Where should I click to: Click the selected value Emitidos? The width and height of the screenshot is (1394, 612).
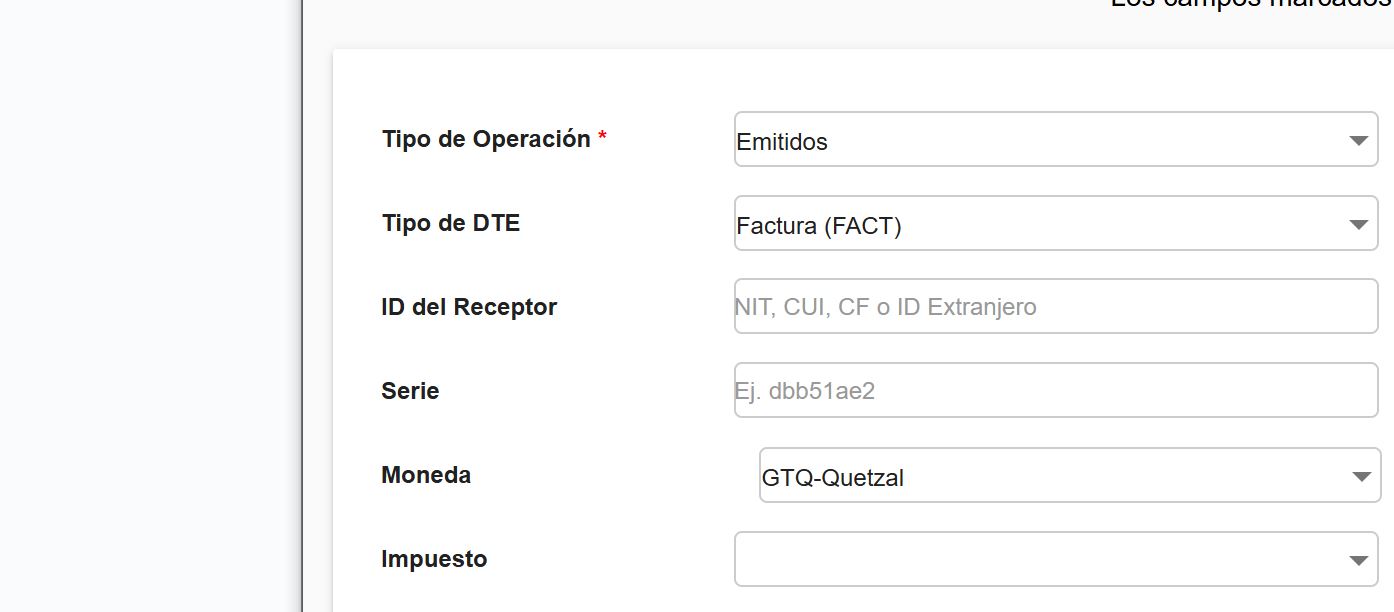782,142
